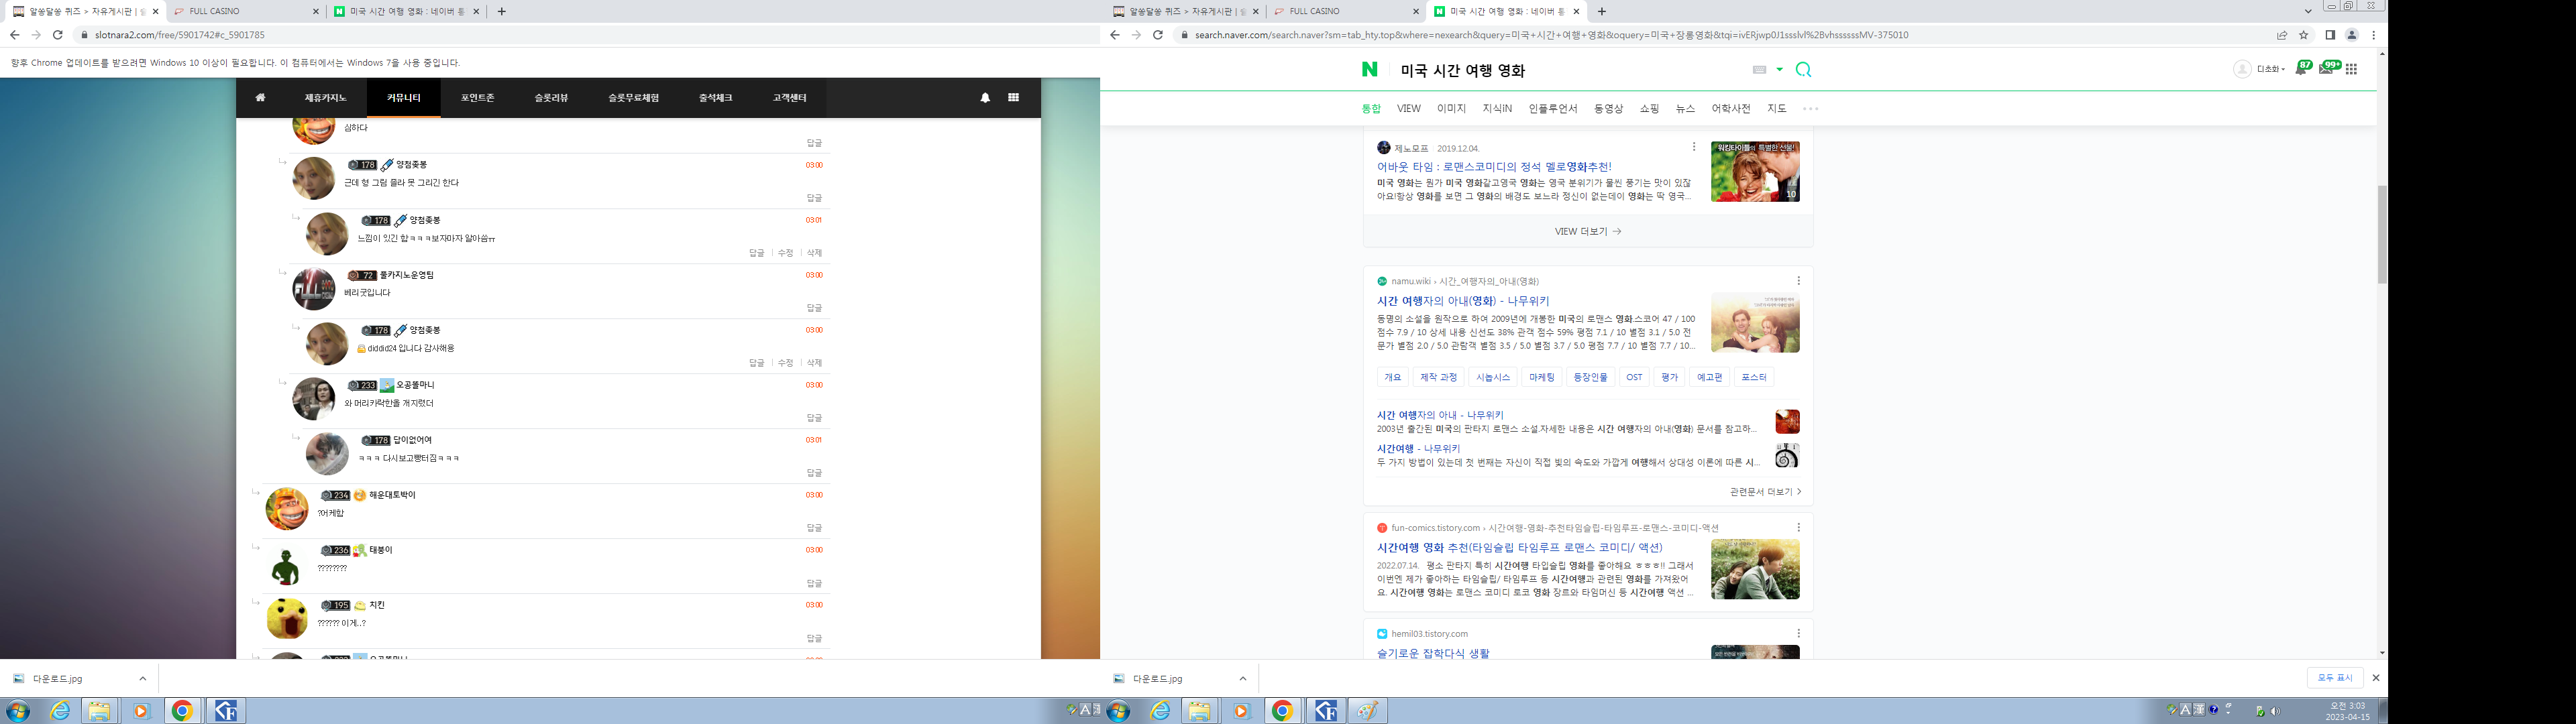Screen dimensions: 2576x724
Task: Open the 시간 여행자의 아내(영화) - 나무위키 result
Action: click(x=1463, y=301)
